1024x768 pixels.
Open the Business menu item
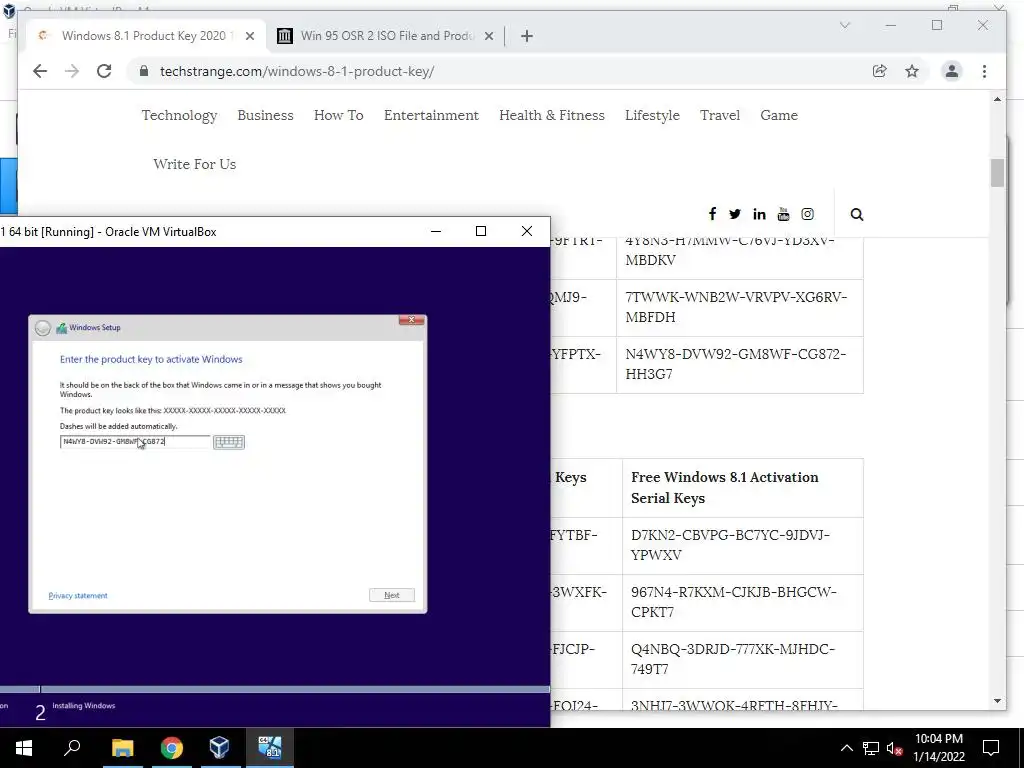coord(265,116)
